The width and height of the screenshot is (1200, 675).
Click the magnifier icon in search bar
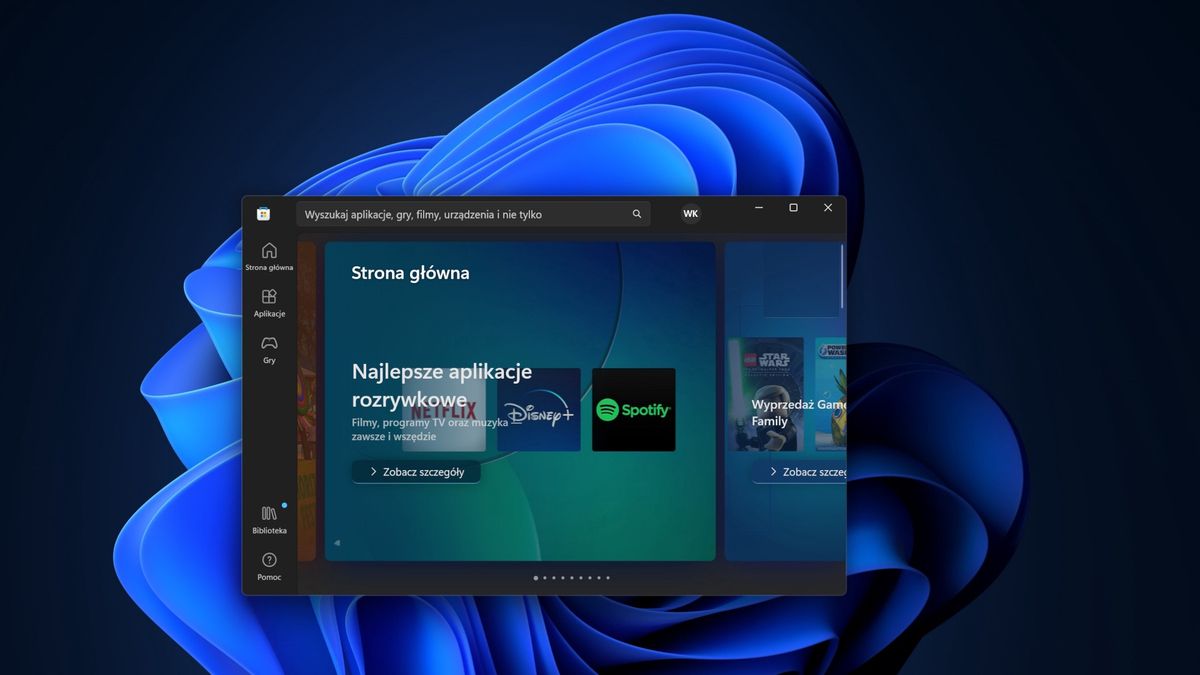pyautogui.click(x=636, y=213)
